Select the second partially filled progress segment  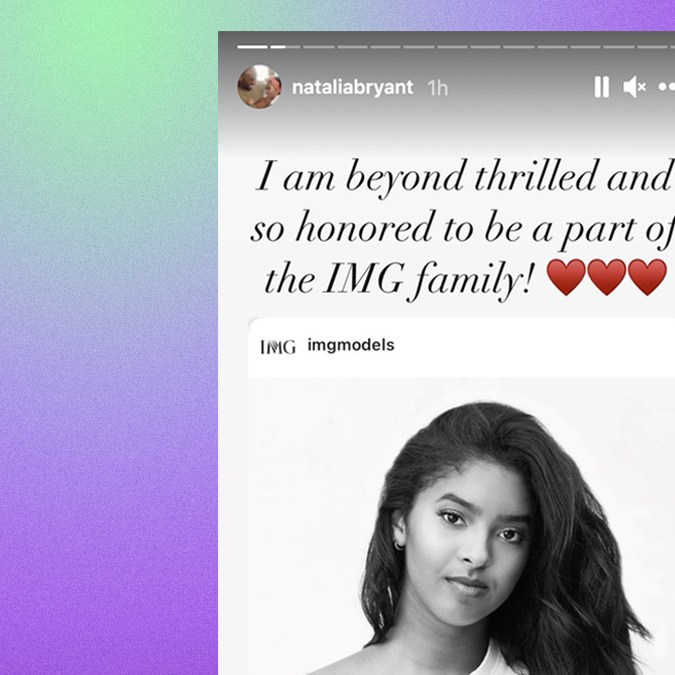(x=285, y=47)
